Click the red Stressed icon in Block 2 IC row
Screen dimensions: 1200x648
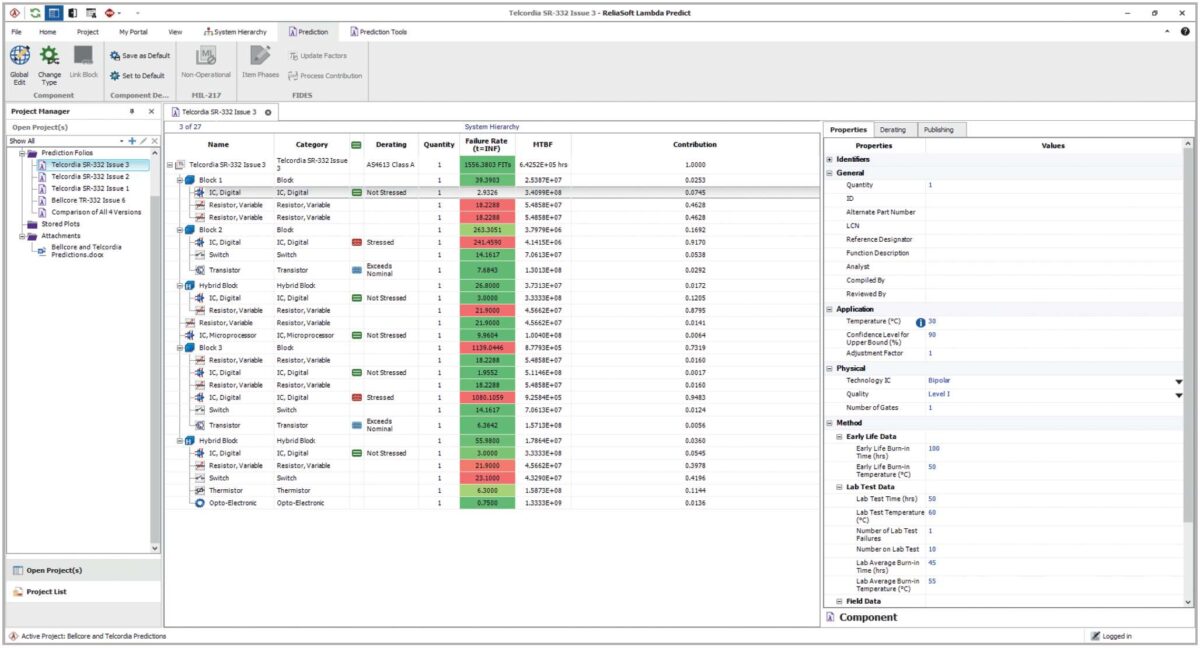(356, 242)
